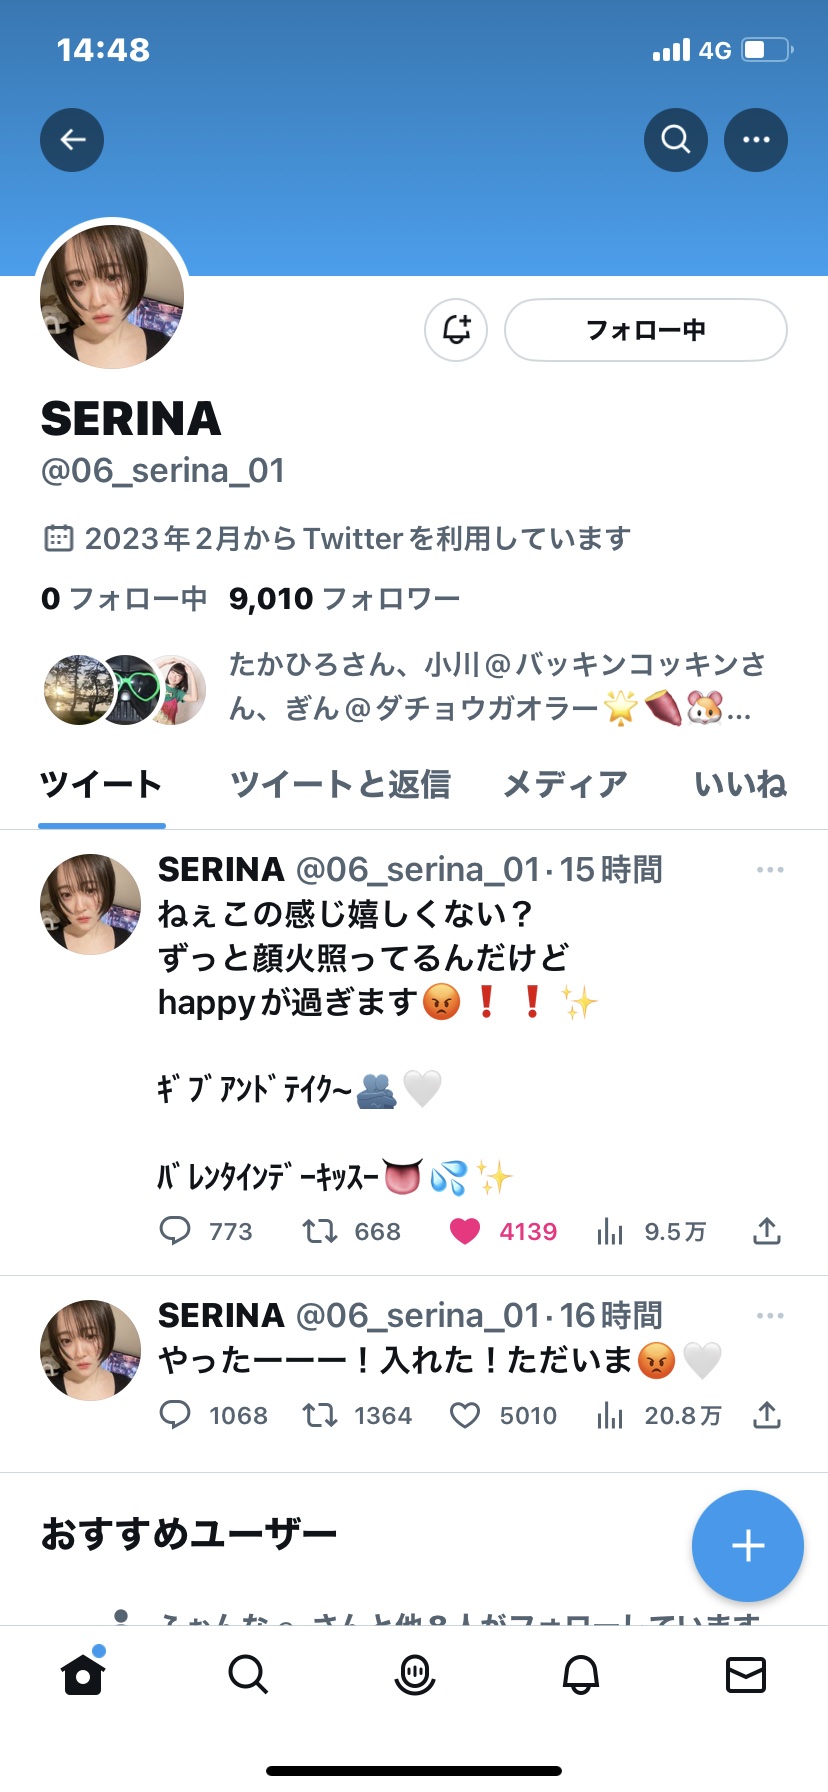Tap the back arrow button
The height and width of the screenshot is (1792, 828).
72,140
